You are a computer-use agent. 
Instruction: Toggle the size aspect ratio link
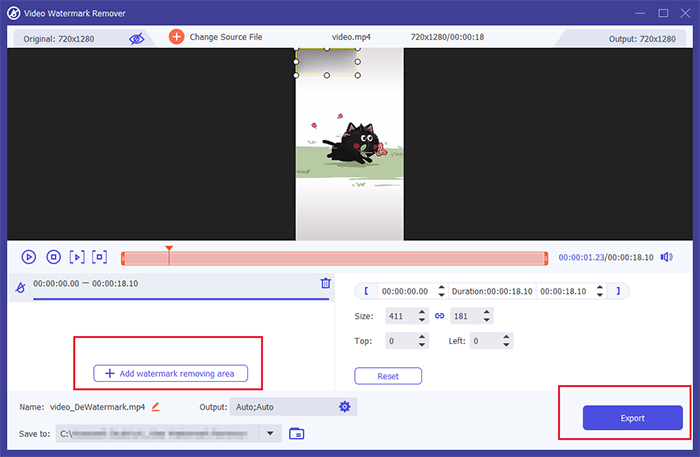440,316
